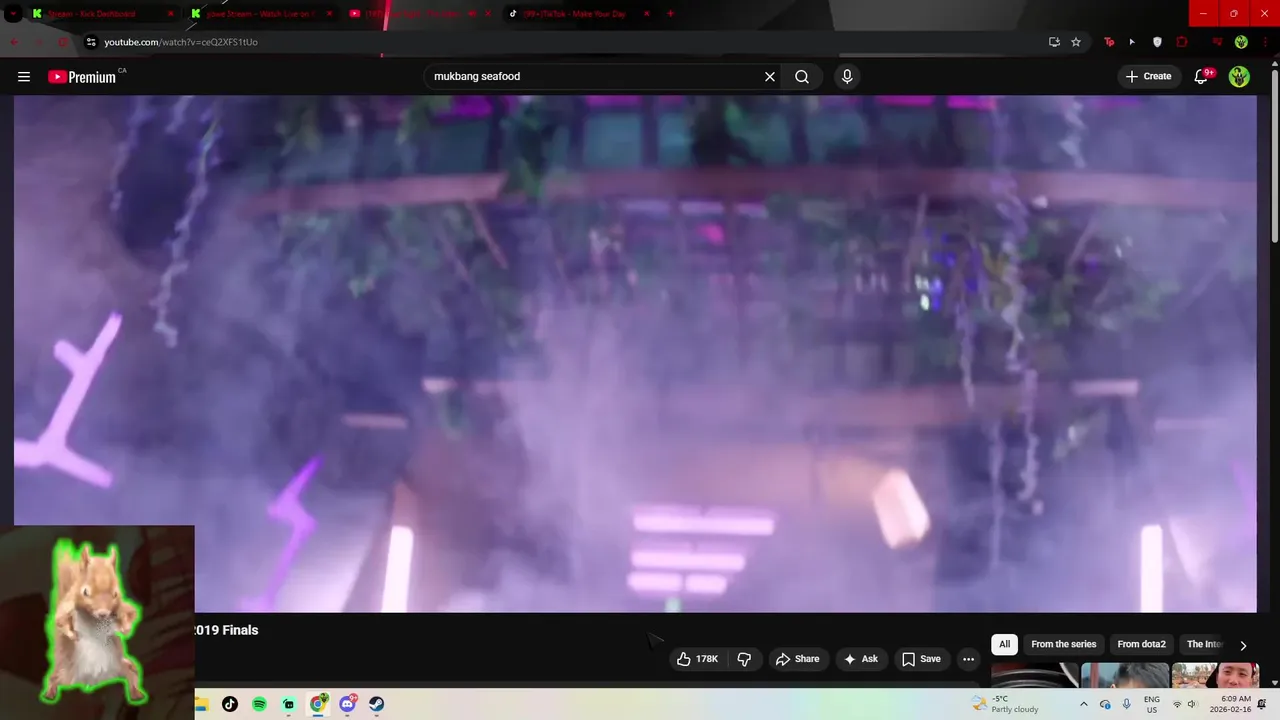1280x720 pixels.
Task: Show hidden system tray icons chevron
Action: click(1083, 704)
